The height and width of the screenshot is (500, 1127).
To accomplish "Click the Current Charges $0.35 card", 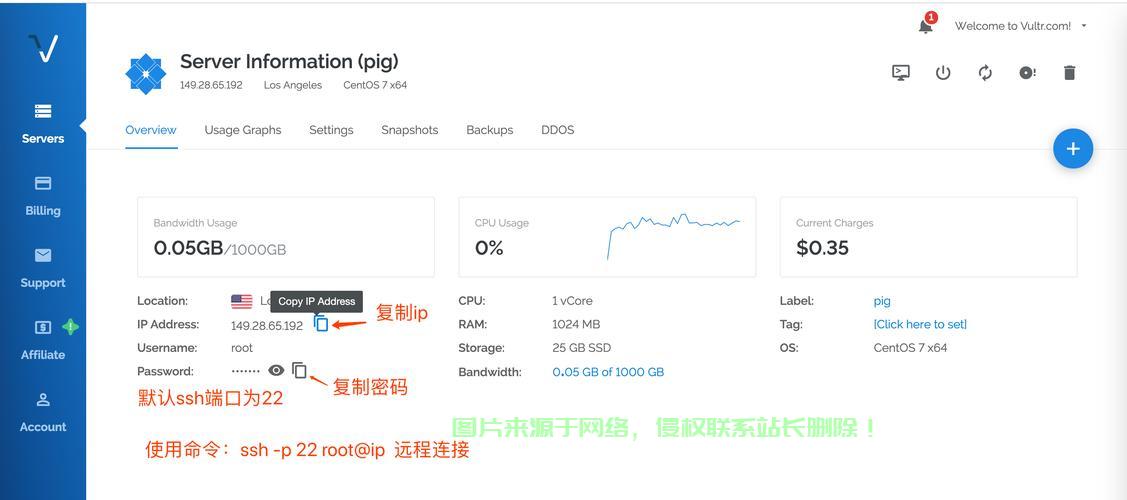I will (928, 237).
